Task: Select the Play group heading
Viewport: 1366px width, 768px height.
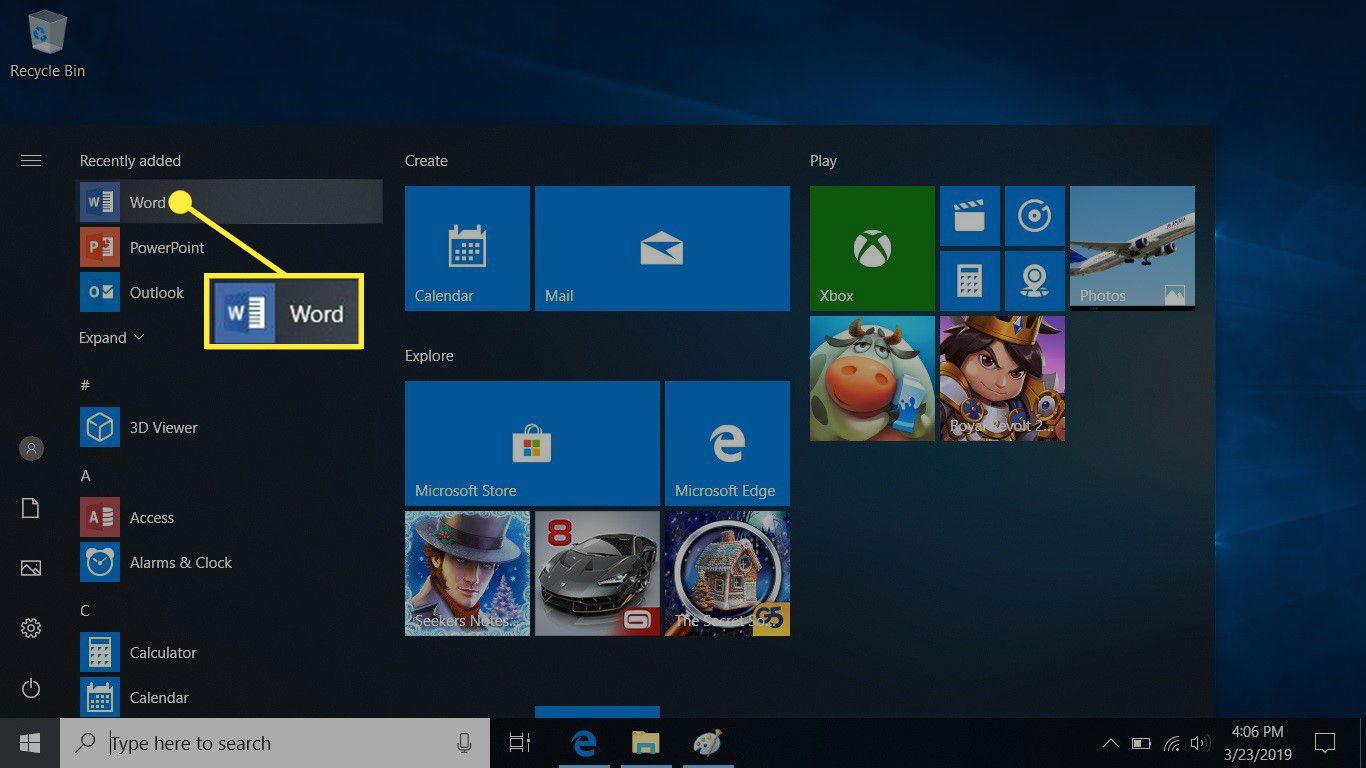Action: tap(823, 160)
